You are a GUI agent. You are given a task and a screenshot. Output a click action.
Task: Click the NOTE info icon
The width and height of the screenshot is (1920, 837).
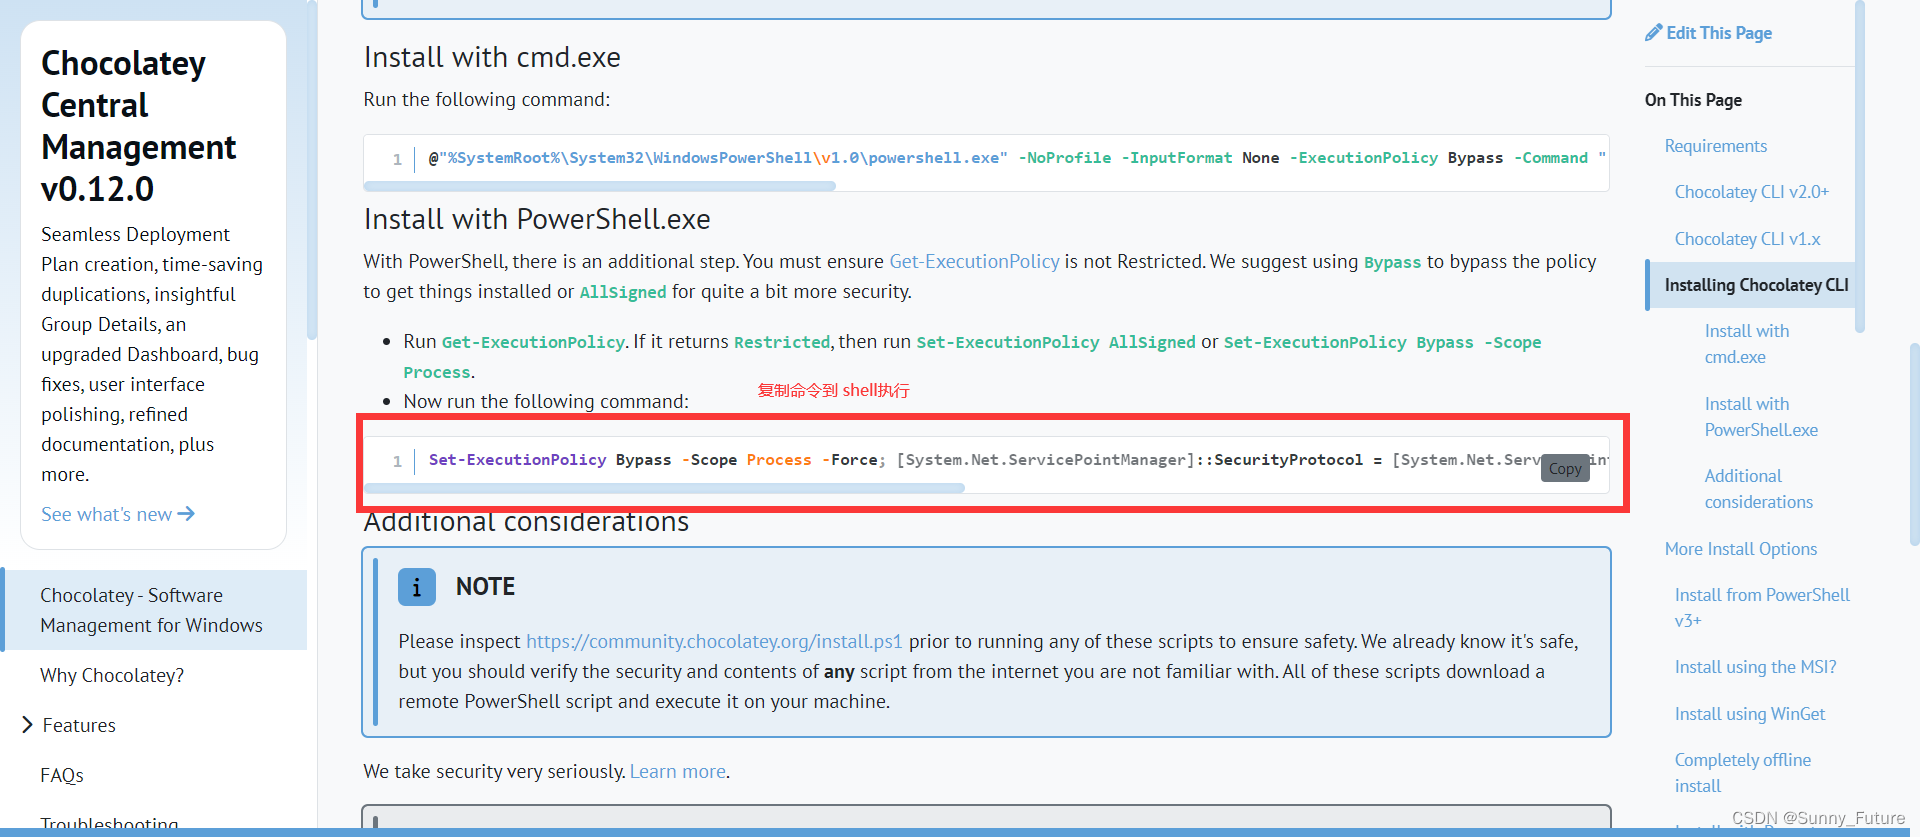[417, 587]
